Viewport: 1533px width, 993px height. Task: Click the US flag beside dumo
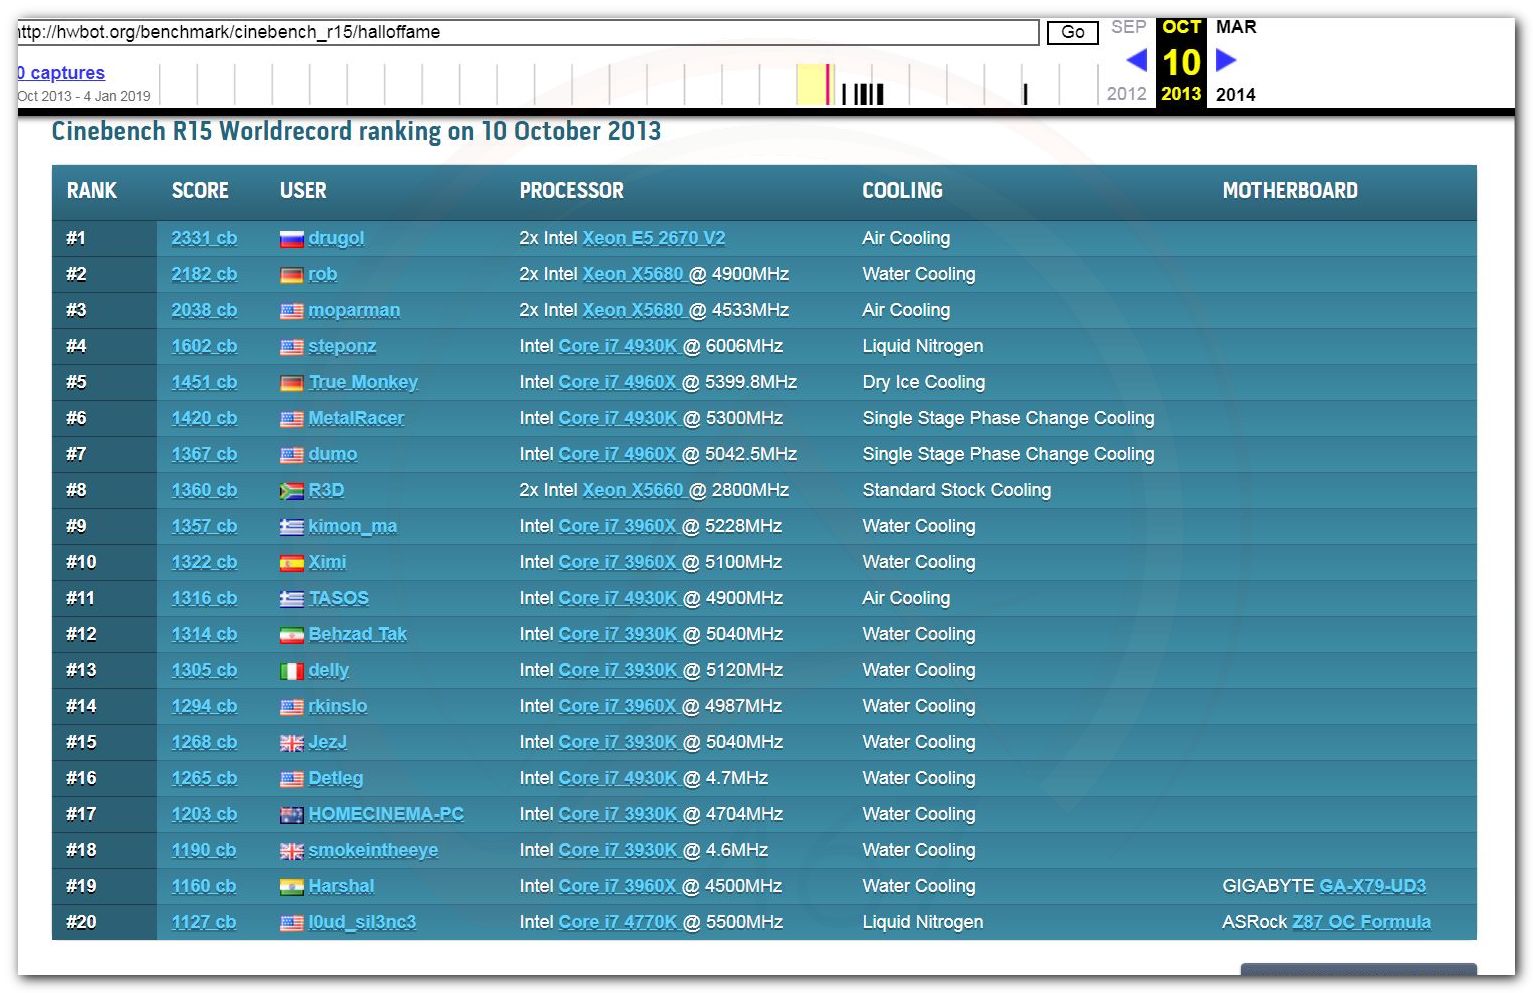coord(291,455)
